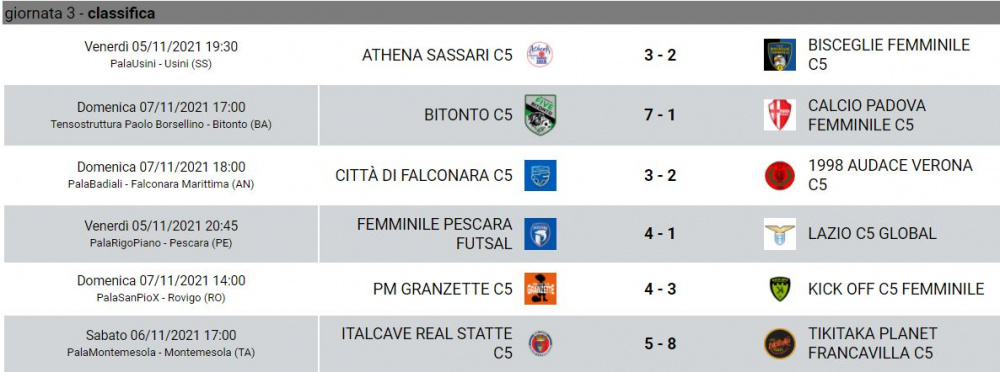Open the Femminile Pescara Futsal logo
The image size is (1000, 372).
click(x=540, y=234)
